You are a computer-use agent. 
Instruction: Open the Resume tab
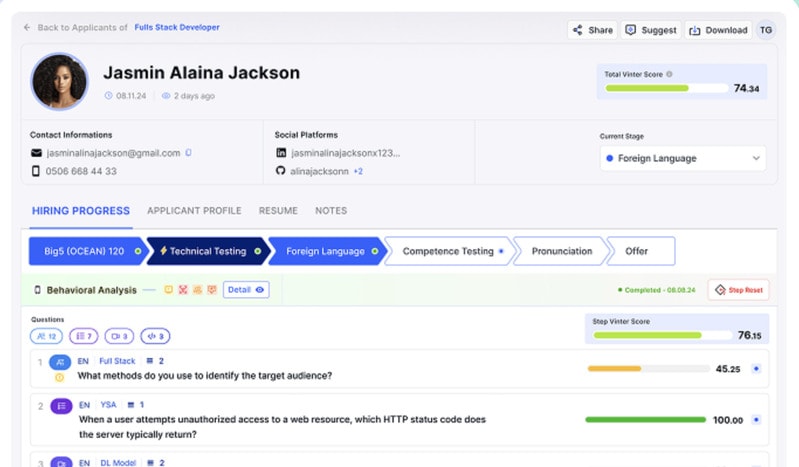point(278,211)
